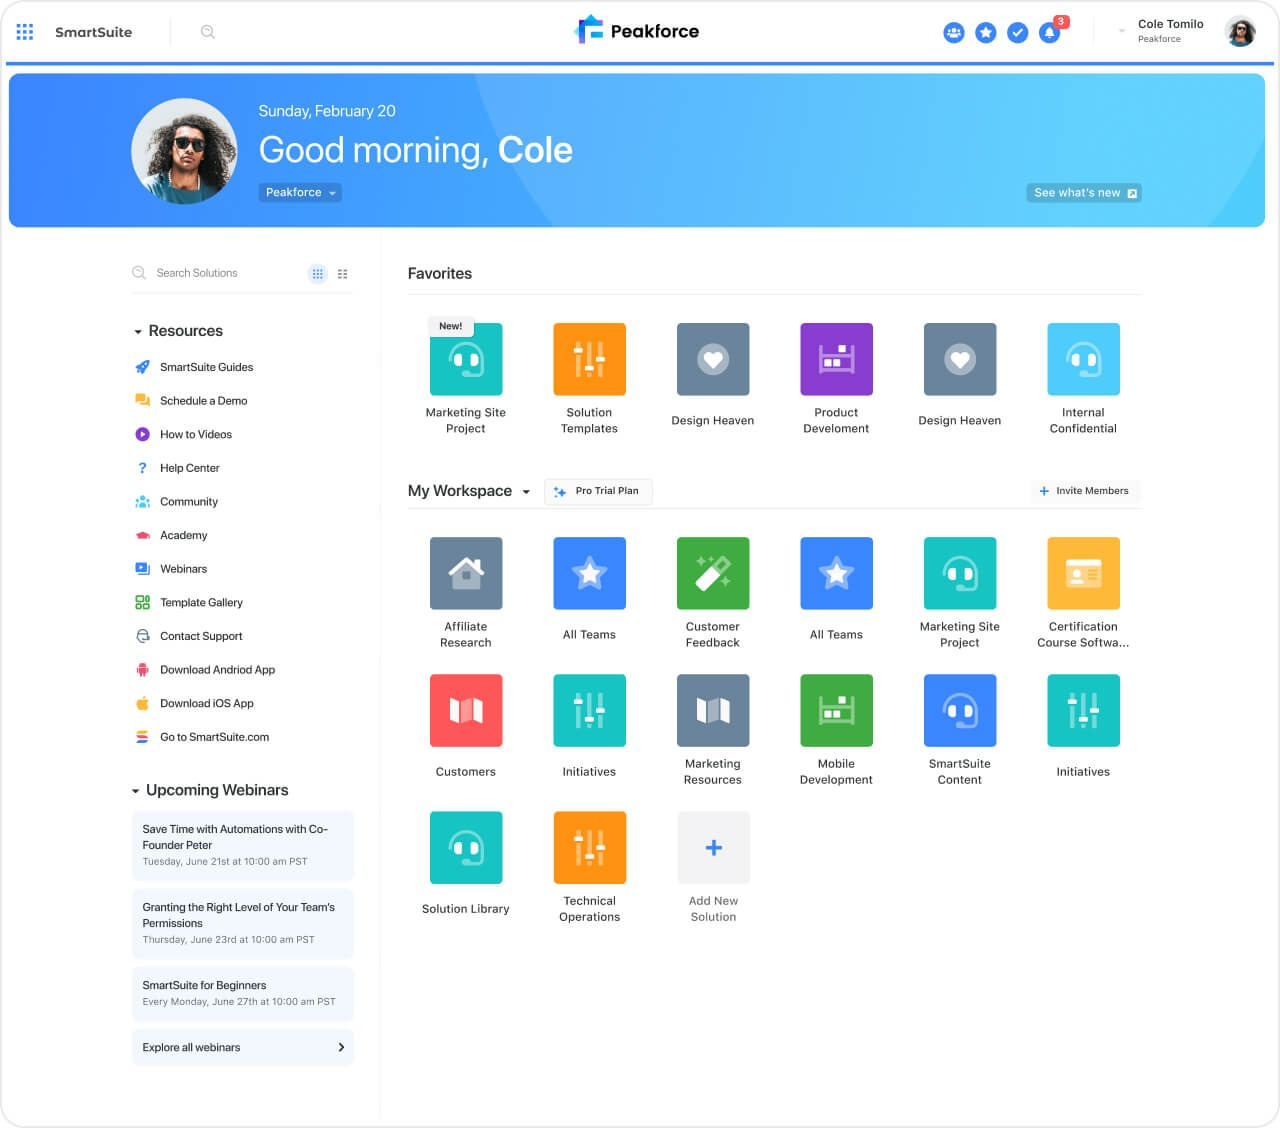Open the members icon in the top bar
Image resolution: width=1280 pixels, height=1128 pixels.
[x=954, y=33]
